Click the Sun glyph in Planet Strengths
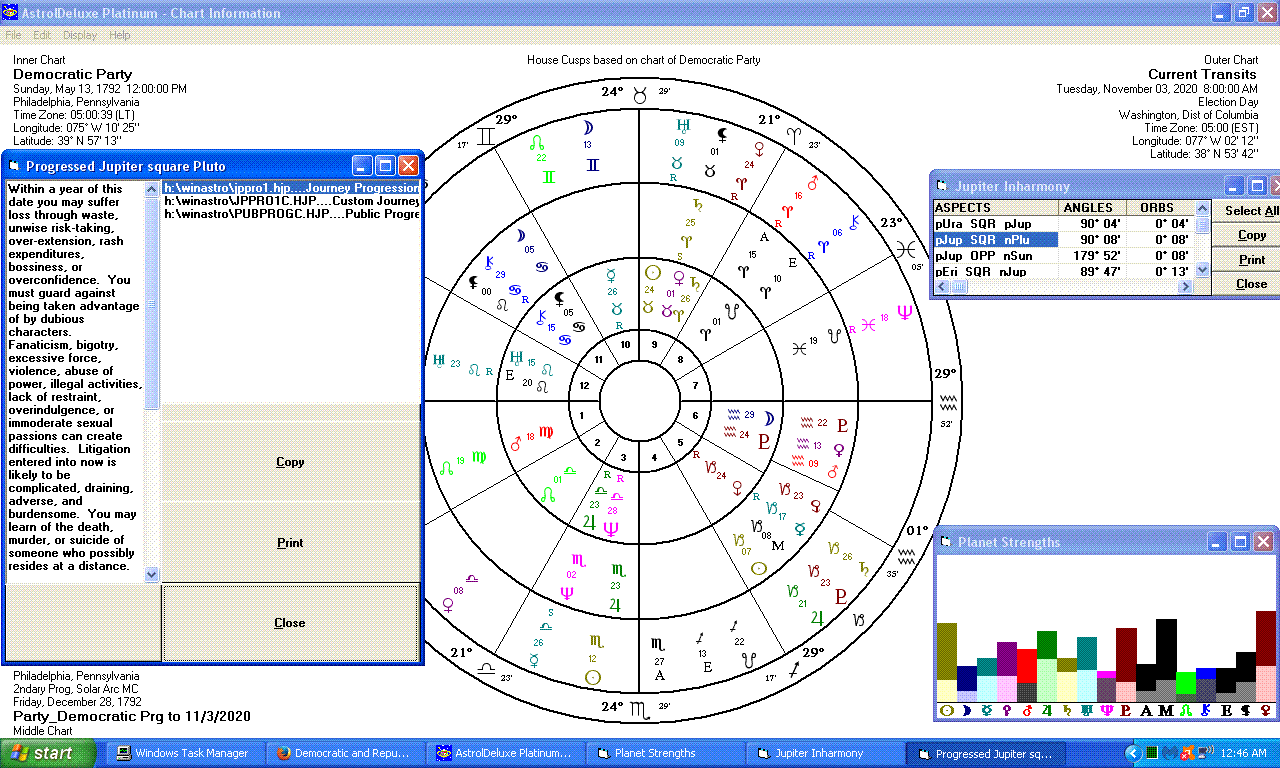Image resolution: width=1280 pixels, height=768 pixels. [x=947, y=711]
